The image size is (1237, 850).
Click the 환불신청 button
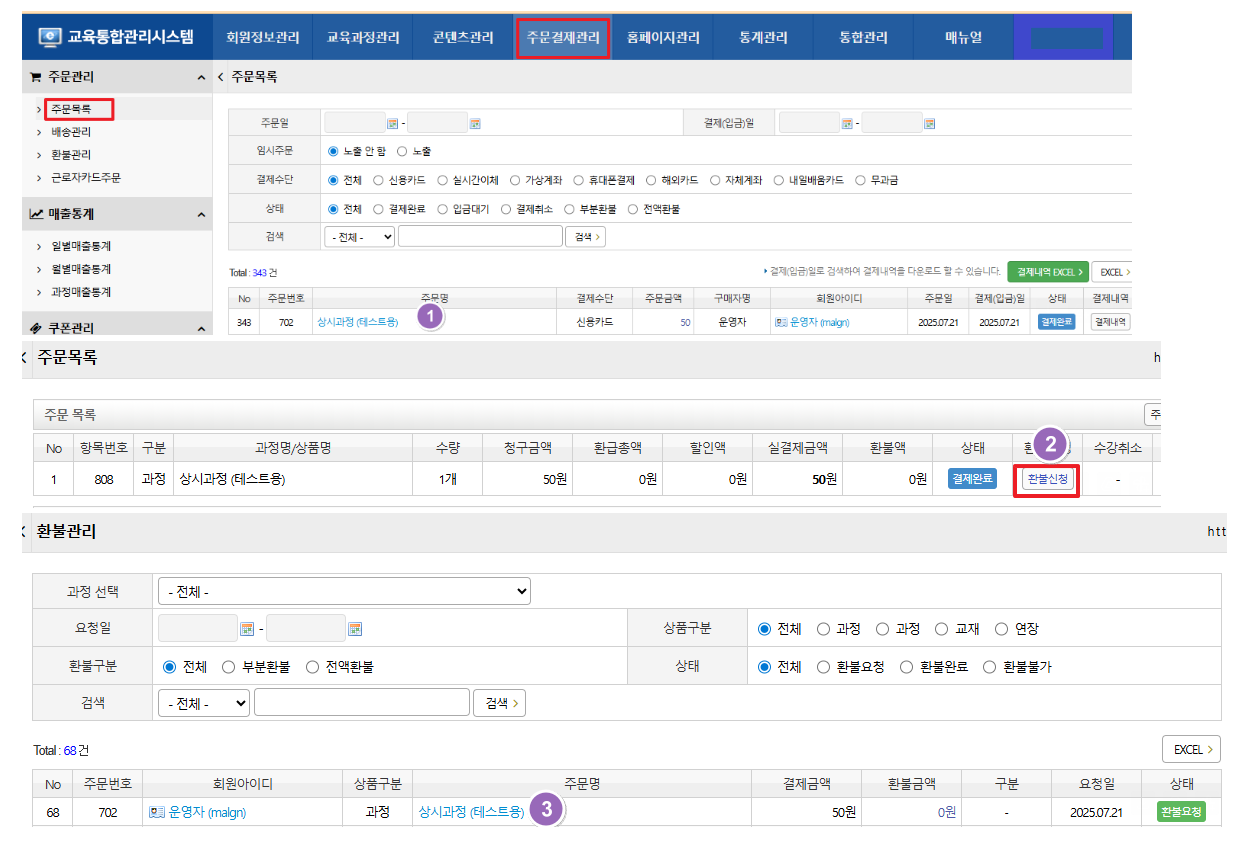click(x=1048, y=480)
